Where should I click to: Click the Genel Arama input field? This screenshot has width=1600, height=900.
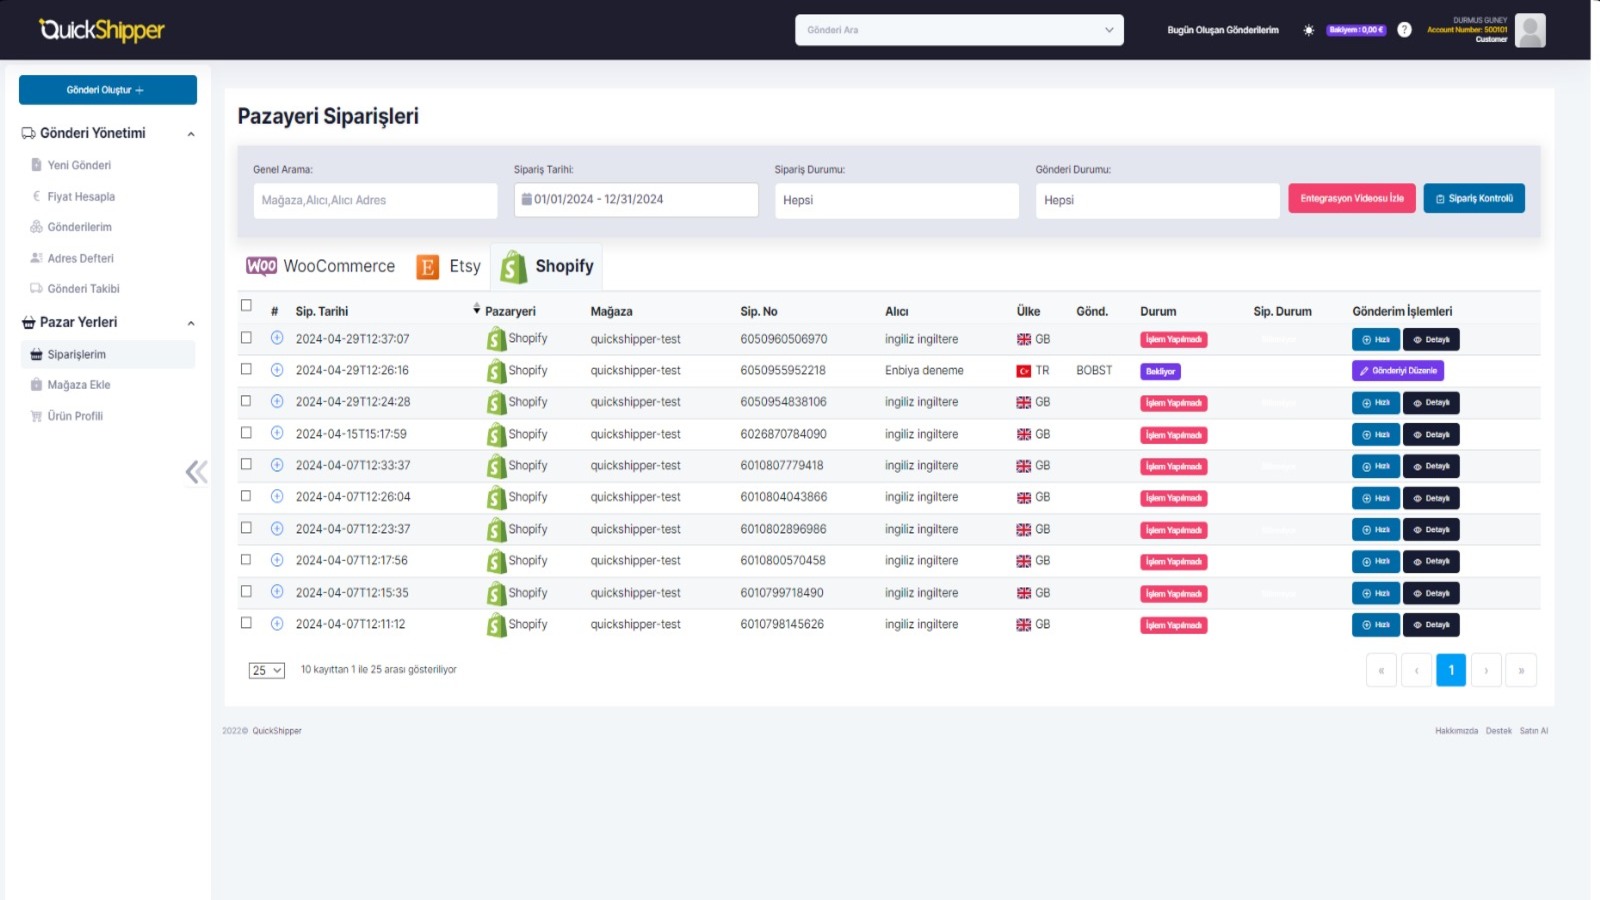(375, 200)
